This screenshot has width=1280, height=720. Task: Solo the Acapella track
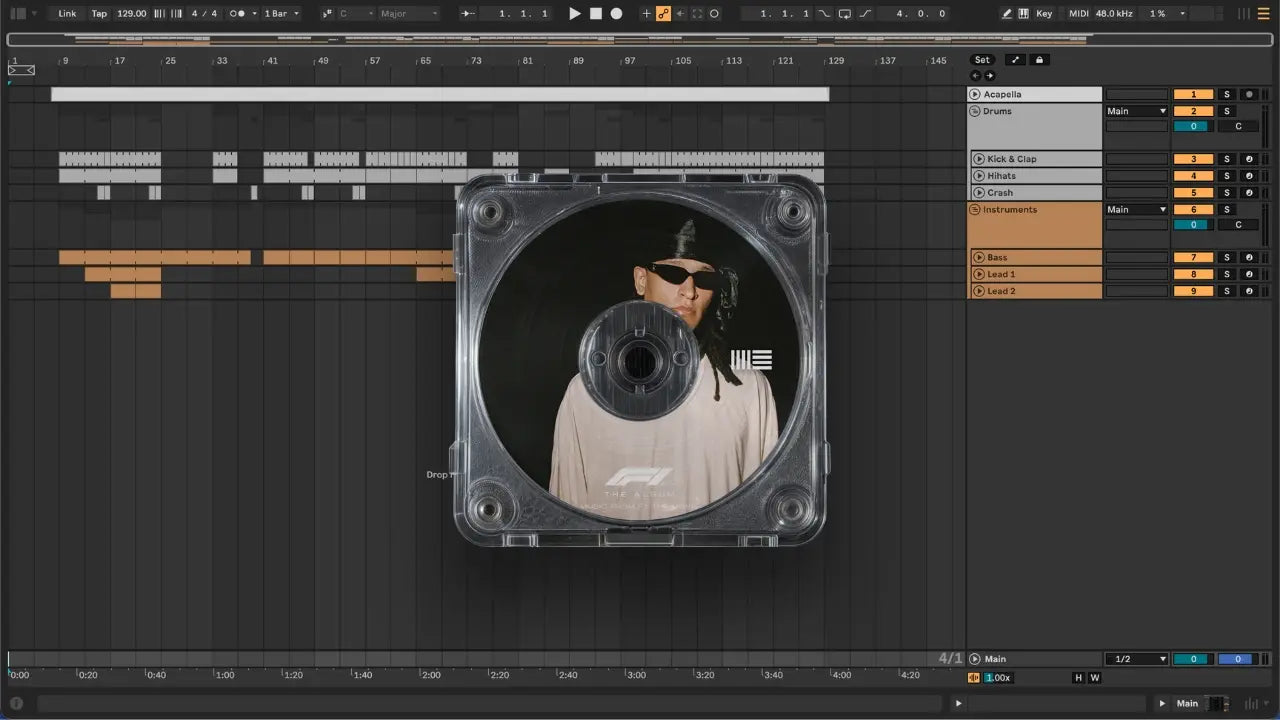pos(1227,94)
